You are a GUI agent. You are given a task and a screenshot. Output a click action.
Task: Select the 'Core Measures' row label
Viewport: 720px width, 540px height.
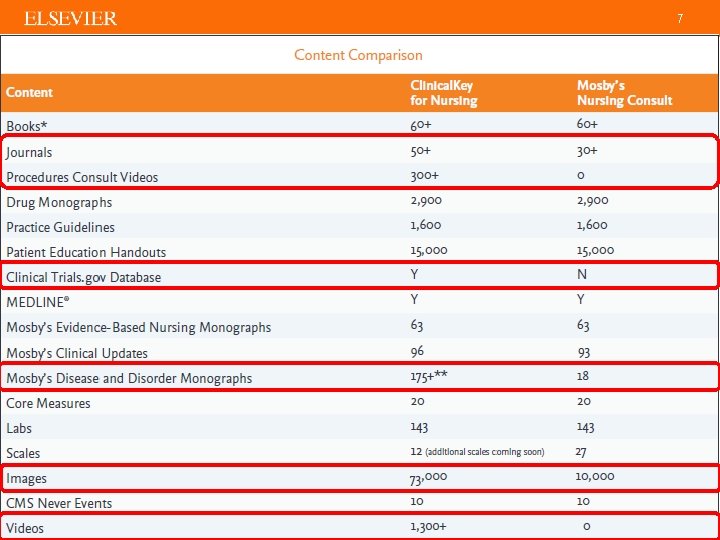point(48,403)
